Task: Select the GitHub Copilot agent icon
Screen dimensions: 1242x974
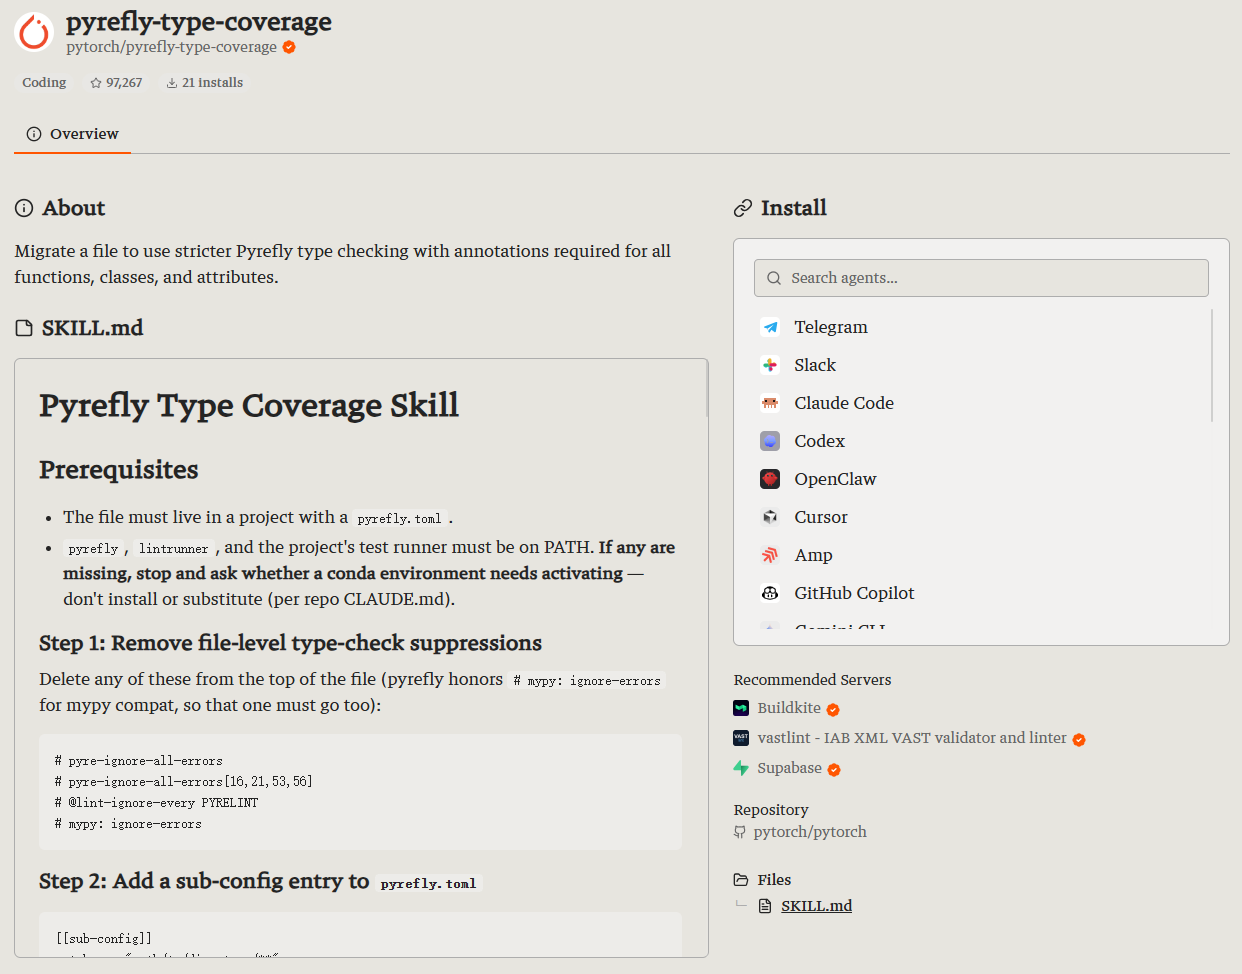Action: [x=770, y=593]
